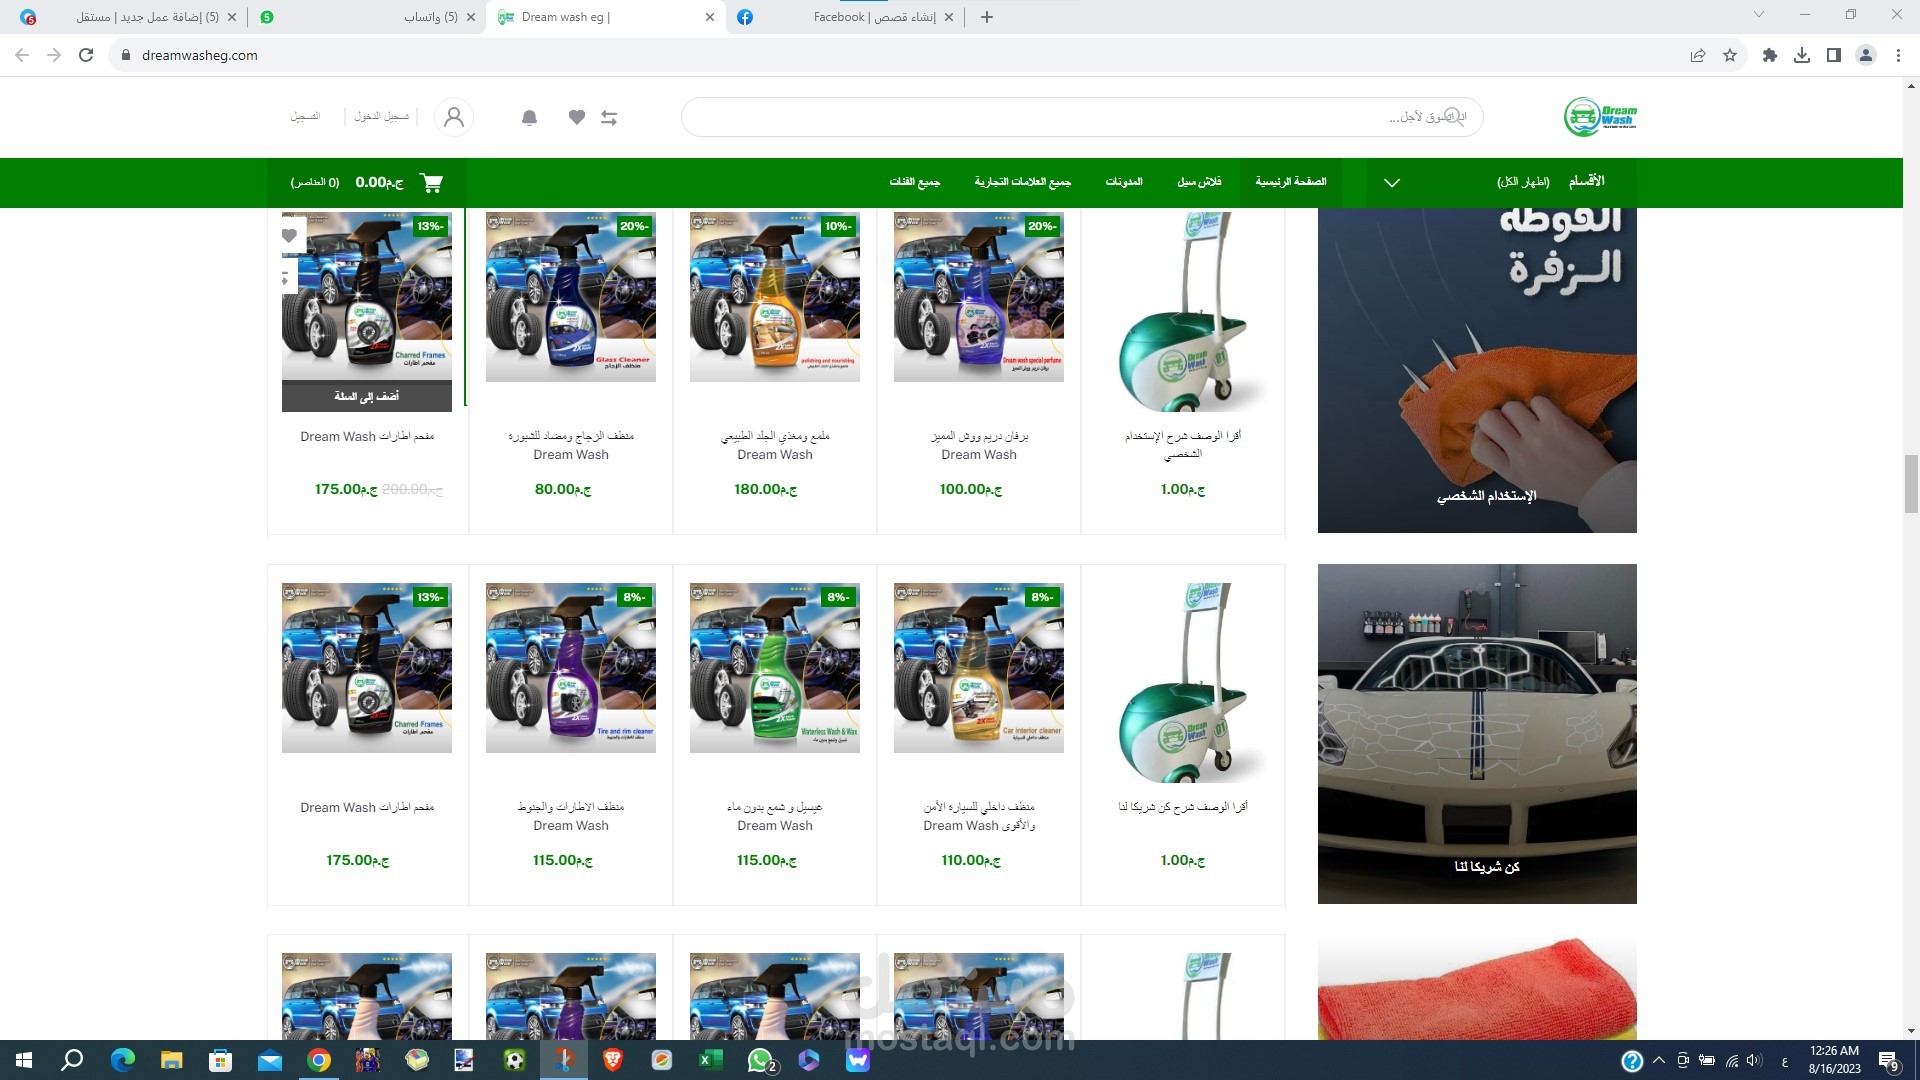1920x1080 pixels.
Task: Open the Chrome downloads icon
Action: click(x=1802, y=55)
